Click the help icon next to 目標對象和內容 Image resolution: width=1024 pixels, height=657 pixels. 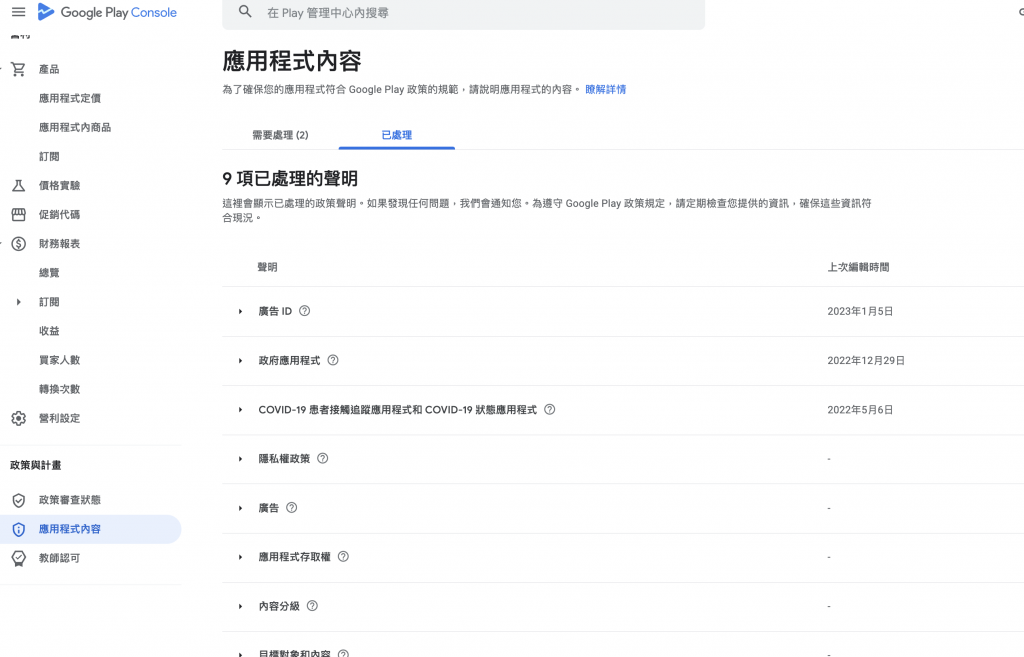[344, 653]
